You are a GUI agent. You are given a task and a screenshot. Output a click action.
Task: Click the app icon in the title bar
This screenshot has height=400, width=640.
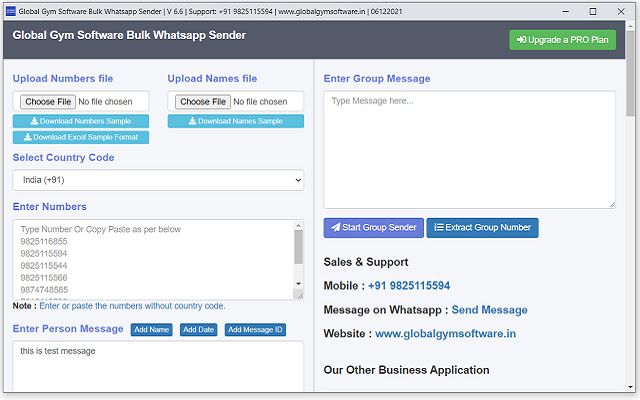coord(10,10)
